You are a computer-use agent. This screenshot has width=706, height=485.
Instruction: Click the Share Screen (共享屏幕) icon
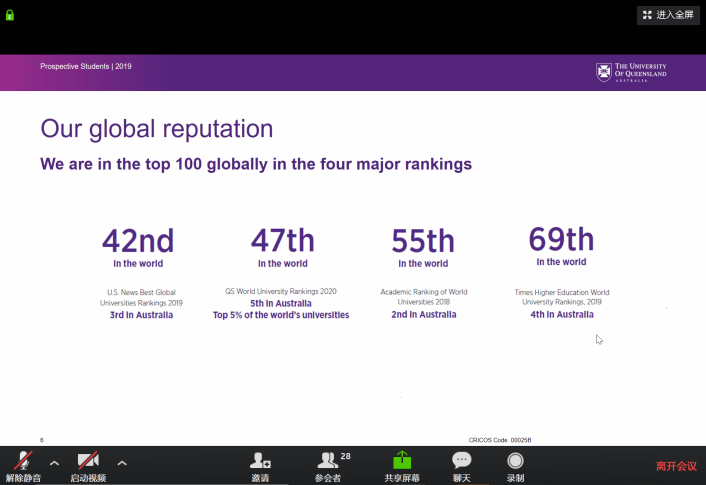[x=402, y=467]
